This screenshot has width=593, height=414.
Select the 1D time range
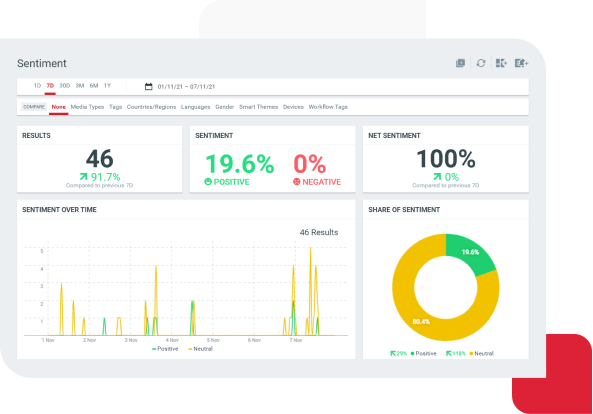[x=37, y=86]
